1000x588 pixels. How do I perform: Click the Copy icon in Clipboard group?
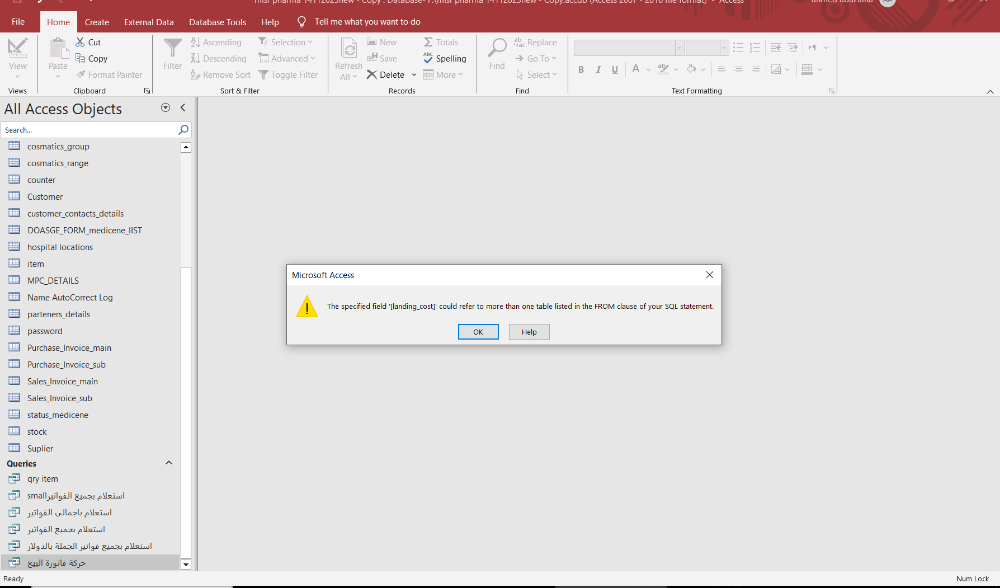click(x=80, y=58)
